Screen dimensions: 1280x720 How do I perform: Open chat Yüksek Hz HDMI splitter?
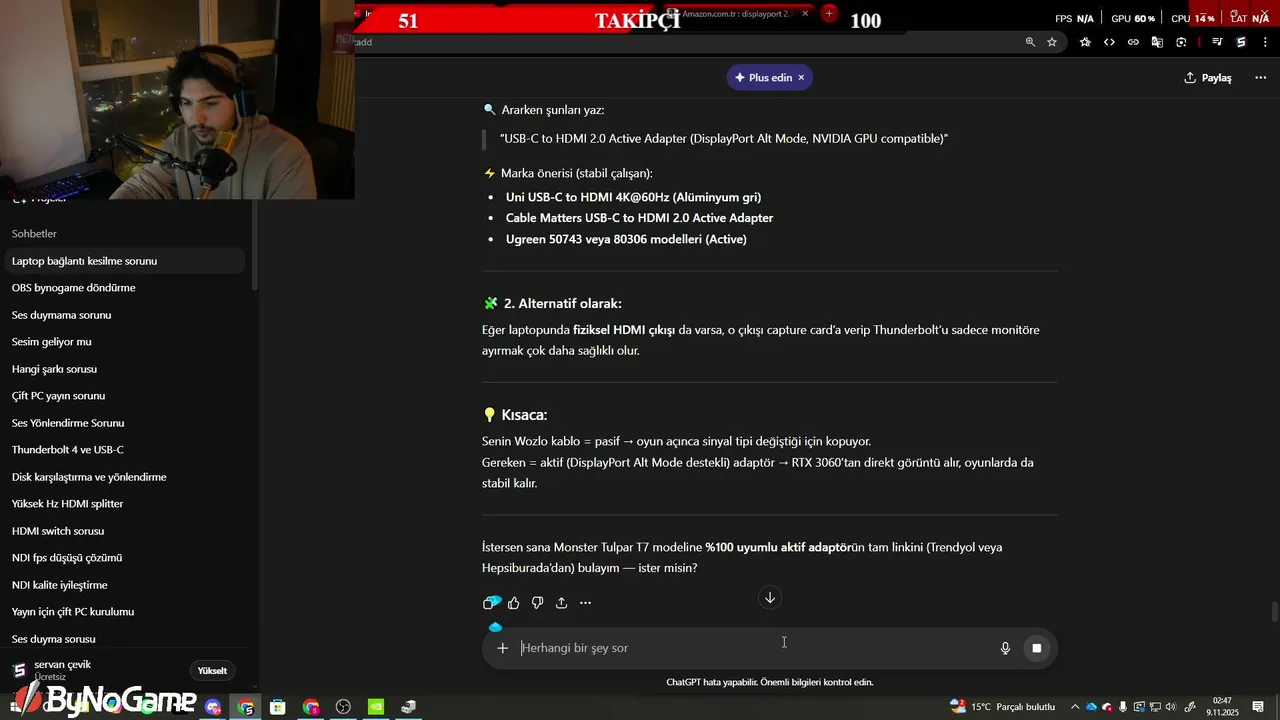[x=124, y=504]
